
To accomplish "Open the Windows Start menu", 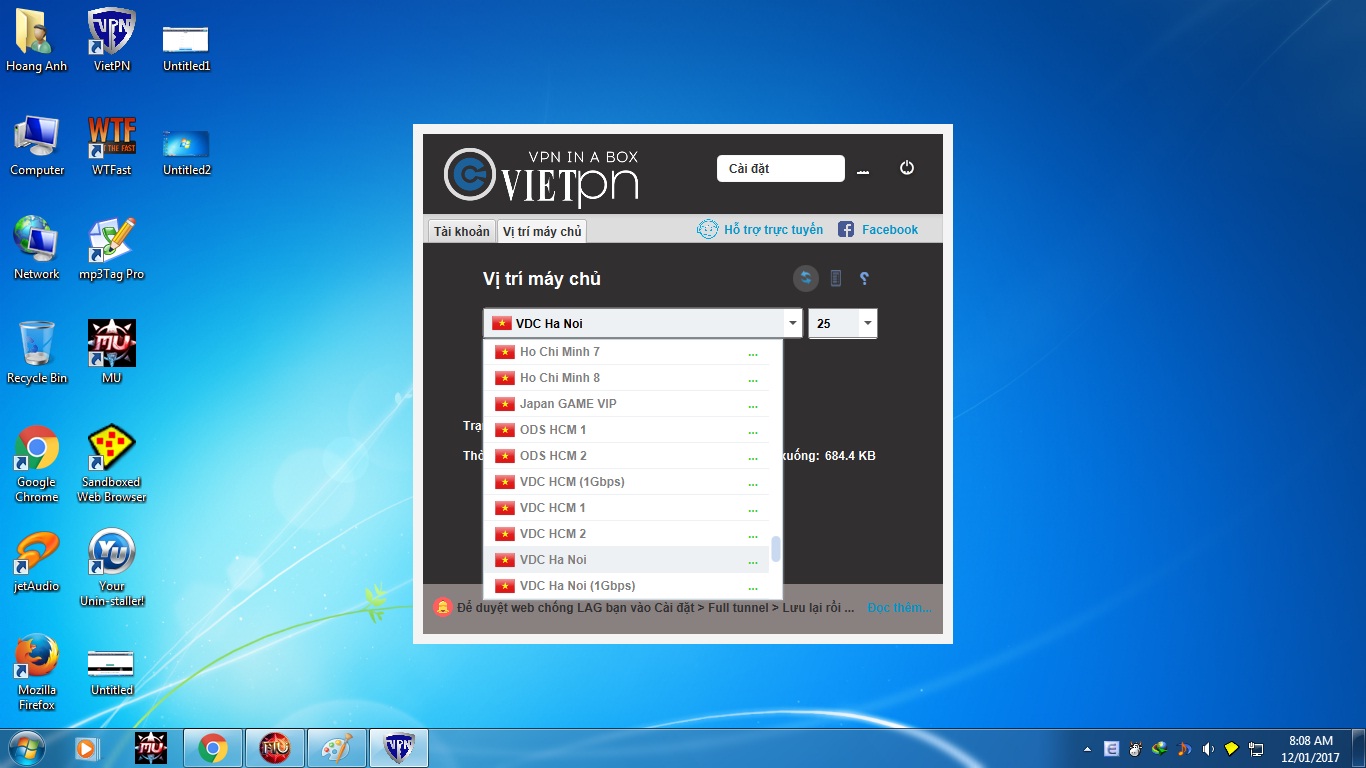I will (x=26, y=747).
